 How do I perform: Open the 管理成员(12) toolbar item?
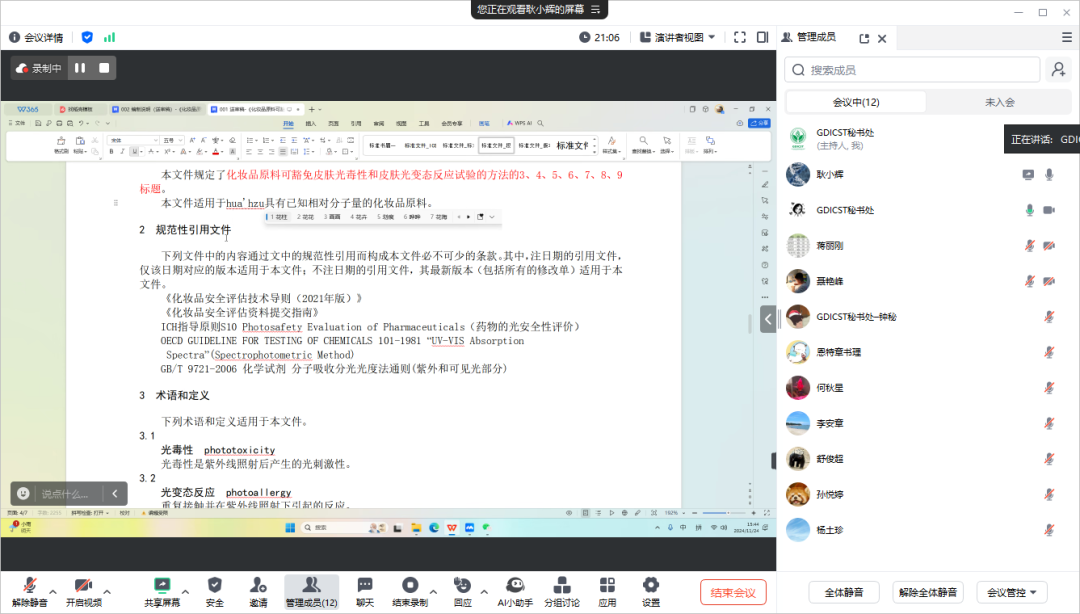[x=311, y=591]
